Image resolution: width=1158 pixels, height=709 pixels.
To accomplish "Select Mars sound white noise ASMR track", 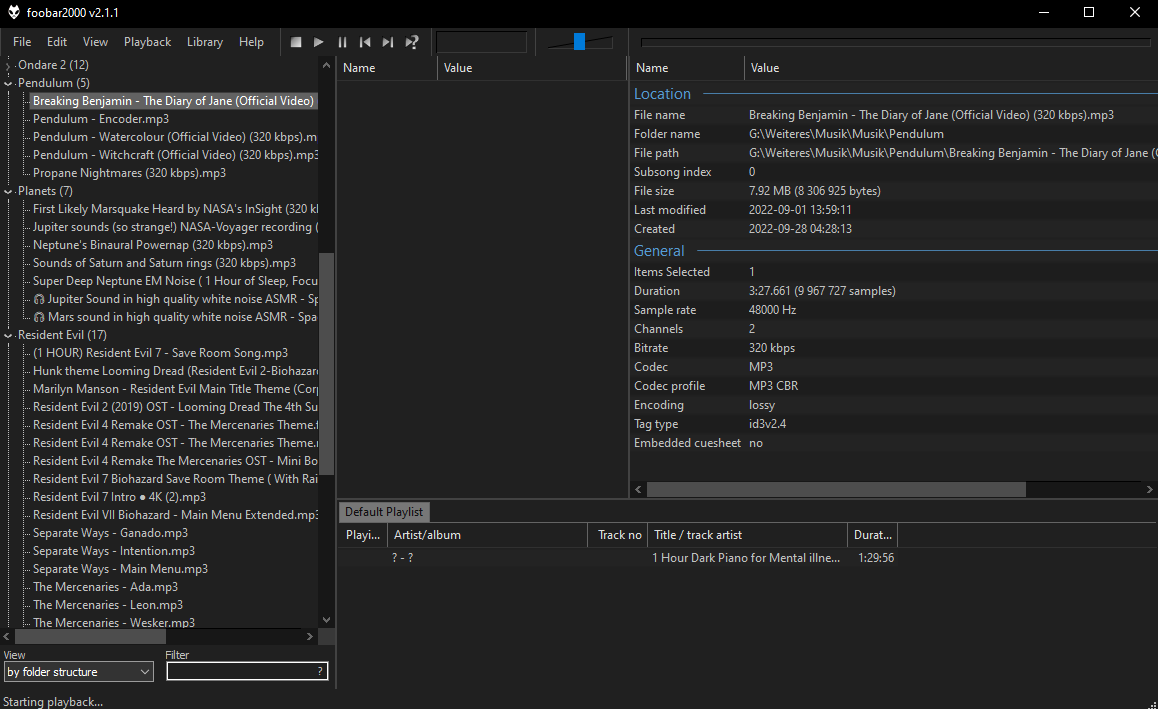I will [175, 317].
